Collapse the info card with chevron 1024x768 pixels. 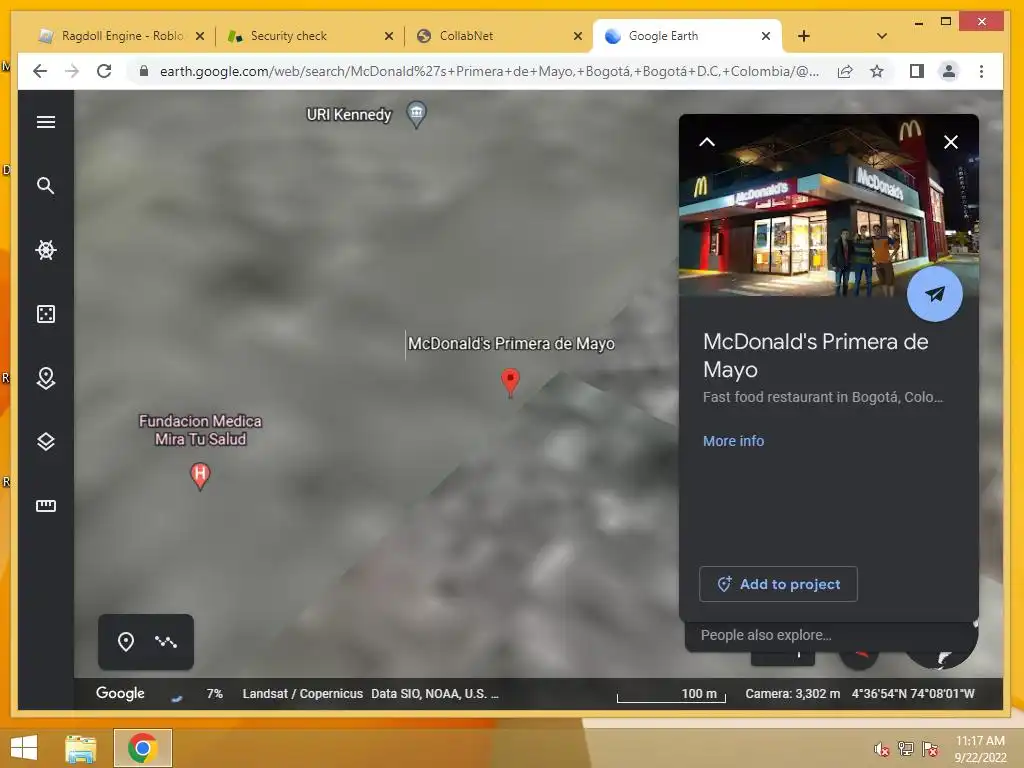coord(707,142)
